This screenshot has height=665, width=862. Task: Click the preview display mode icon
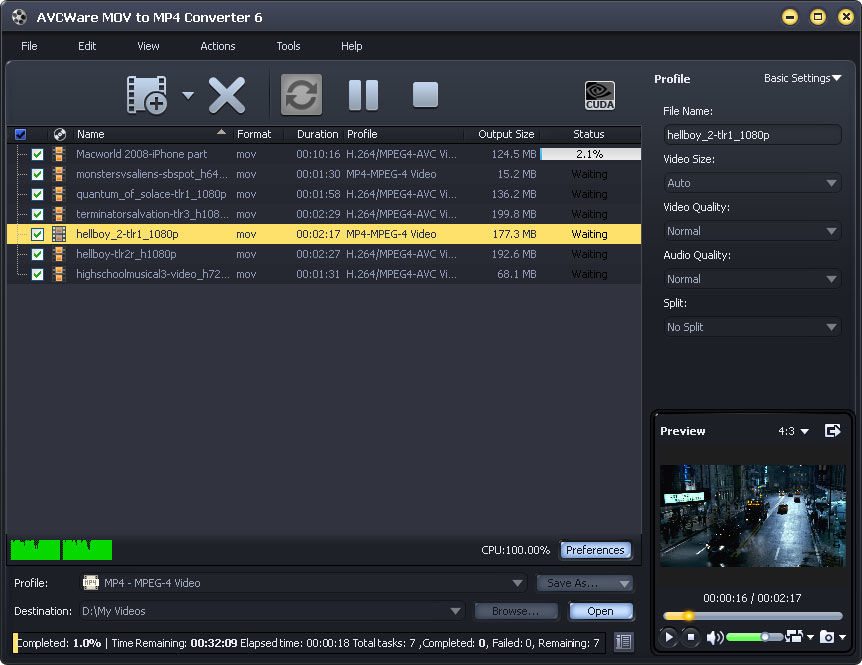[x=794, y=636]
